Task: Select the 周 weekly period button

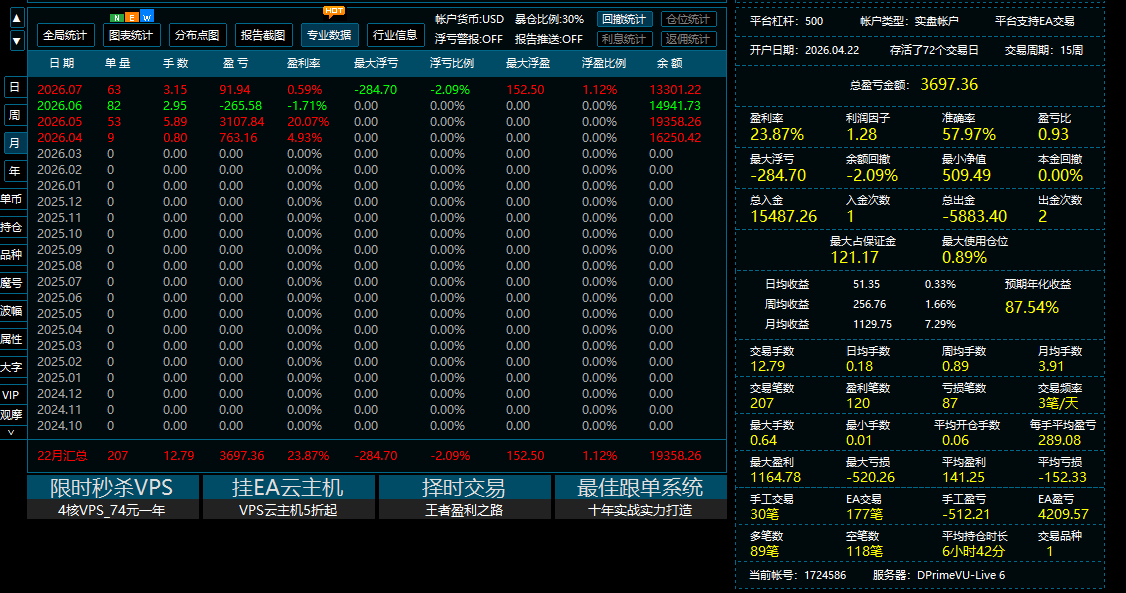Action: (x=14, y=115)
